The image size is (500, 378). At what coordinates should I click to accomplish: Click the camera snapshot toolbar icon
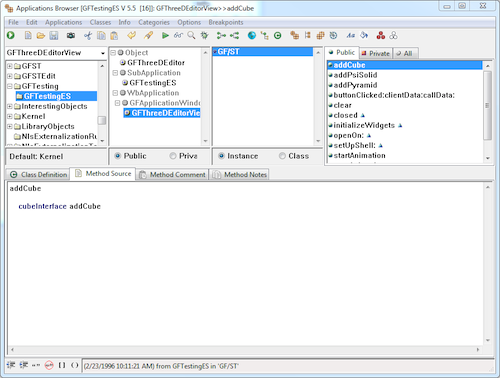(x=71, y=35)
